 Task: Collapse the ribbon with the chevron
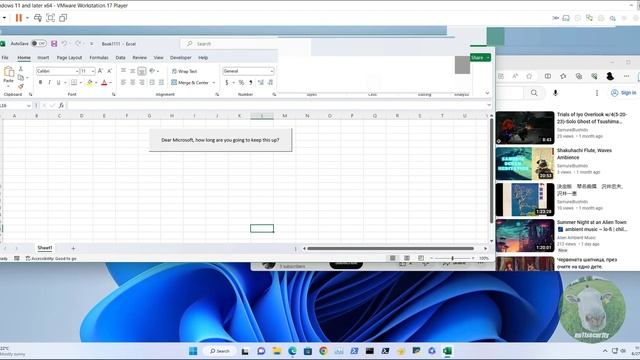[x=487, y=93]
